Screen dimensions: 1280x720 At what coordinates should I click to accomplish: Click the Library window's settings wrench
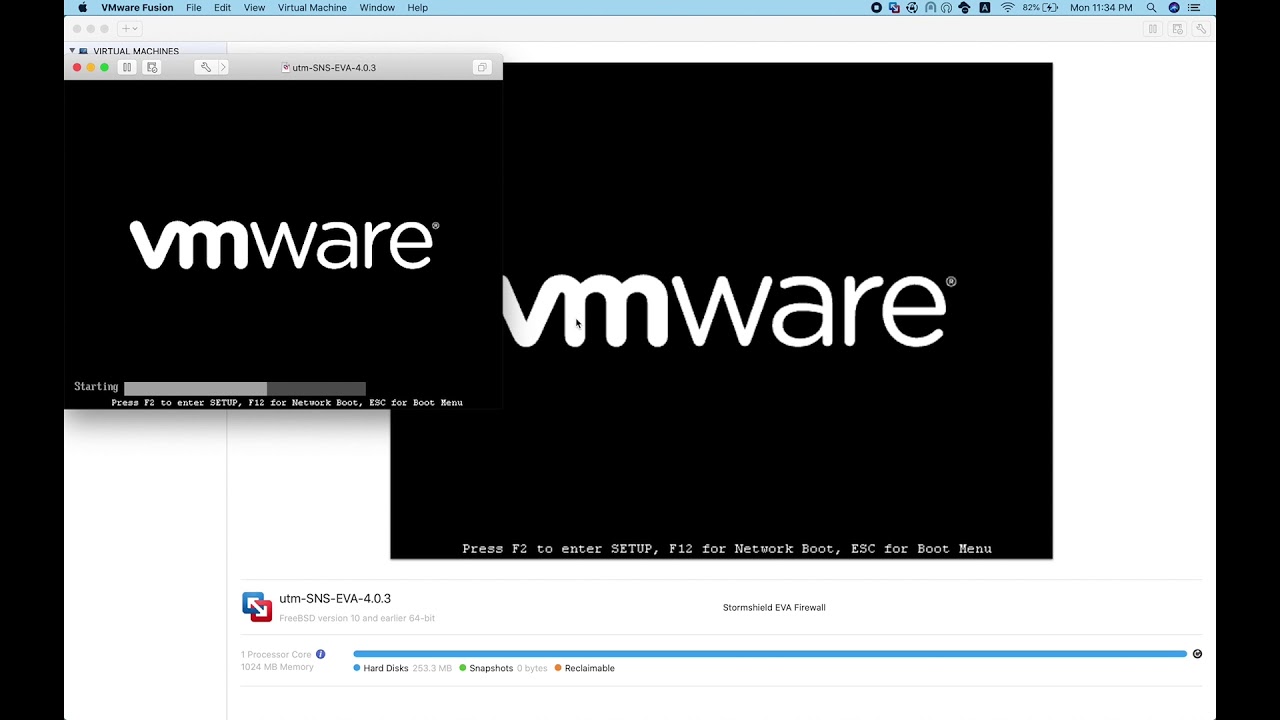click(1201, 29)
